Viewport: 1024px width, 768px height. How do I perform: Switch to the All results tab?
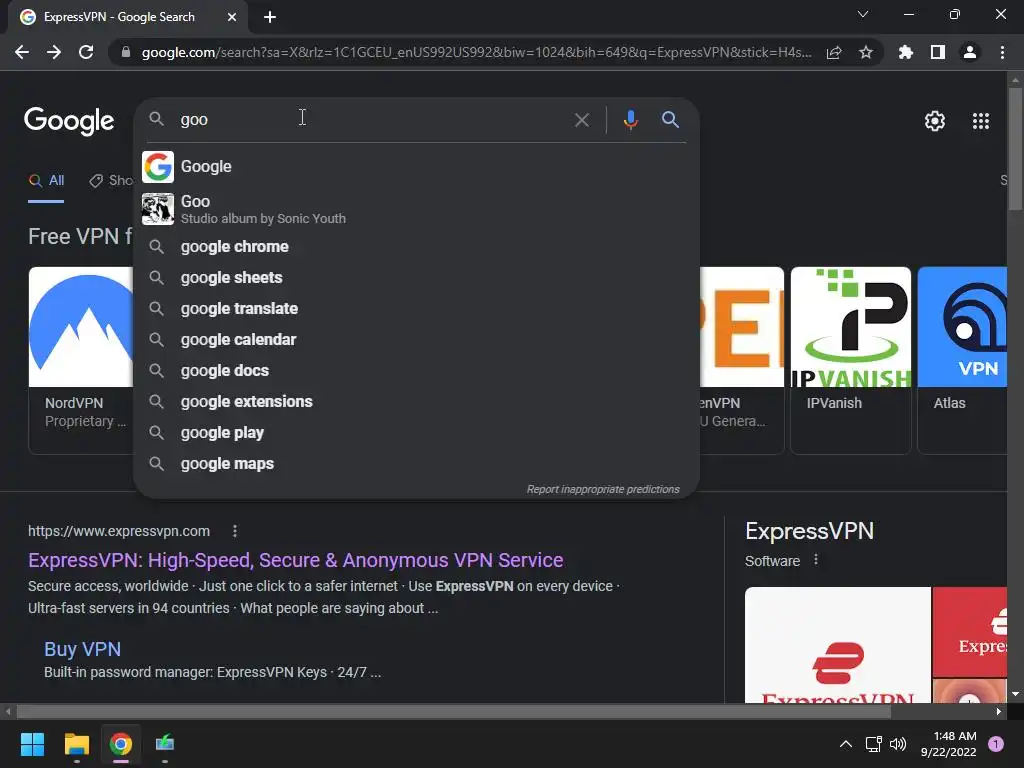[46, 181]
